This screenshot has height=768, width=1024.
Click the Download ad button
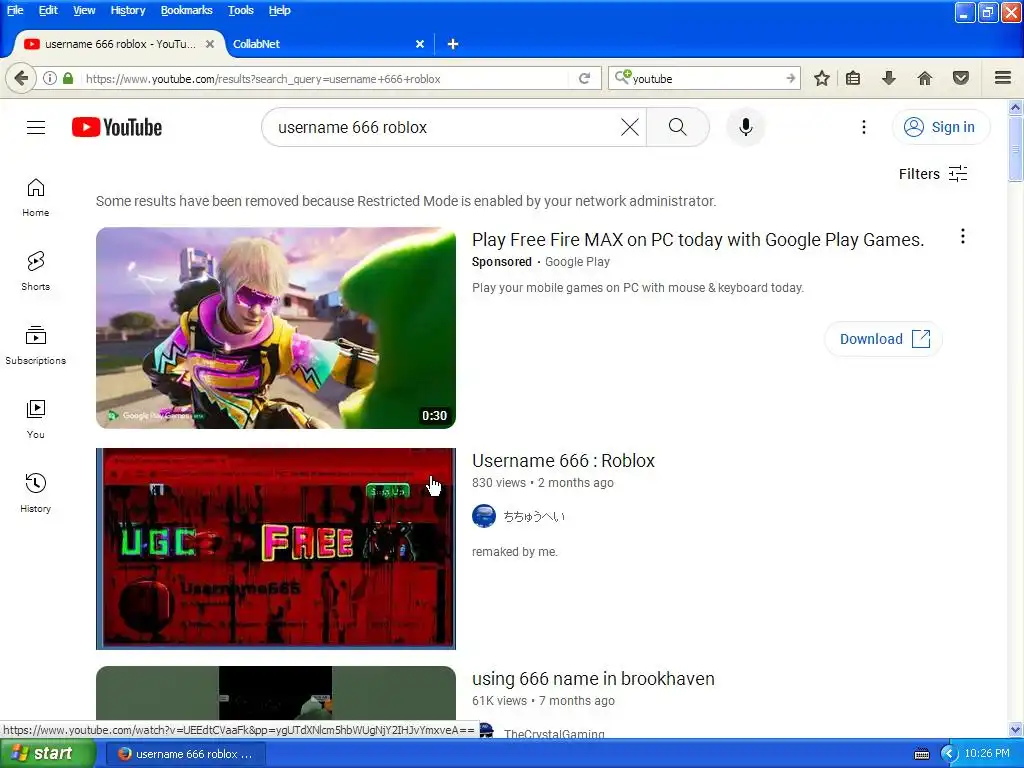pos(884,339)
